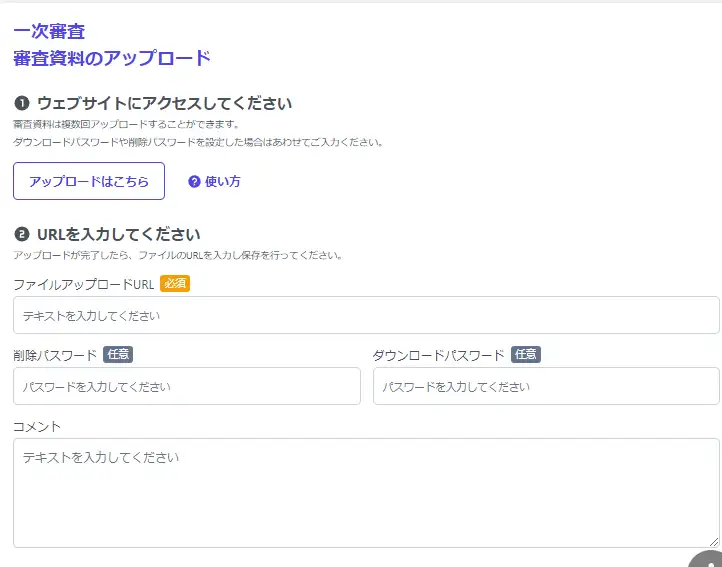
Task: Click the 任意 badge next to ダウンロードパスワード
Action: [x=526, y=355]
